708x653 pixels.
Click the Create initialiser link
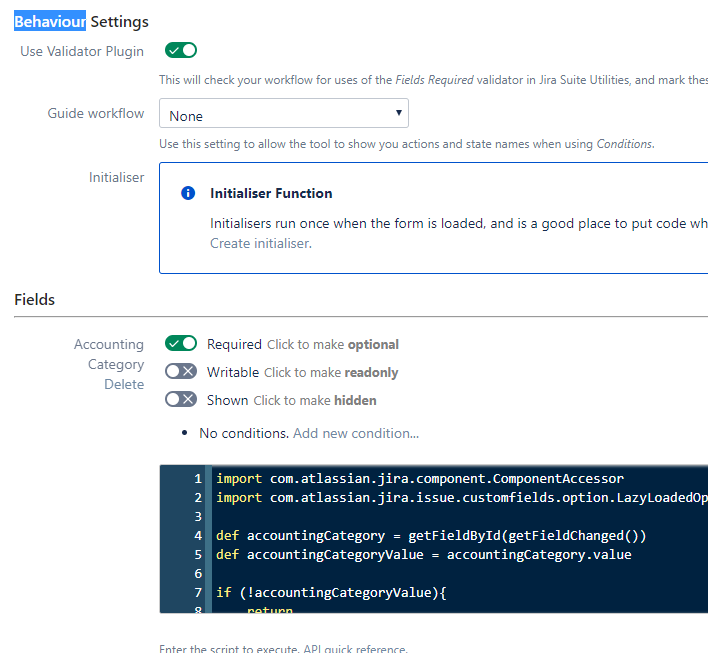coord(261,243)
